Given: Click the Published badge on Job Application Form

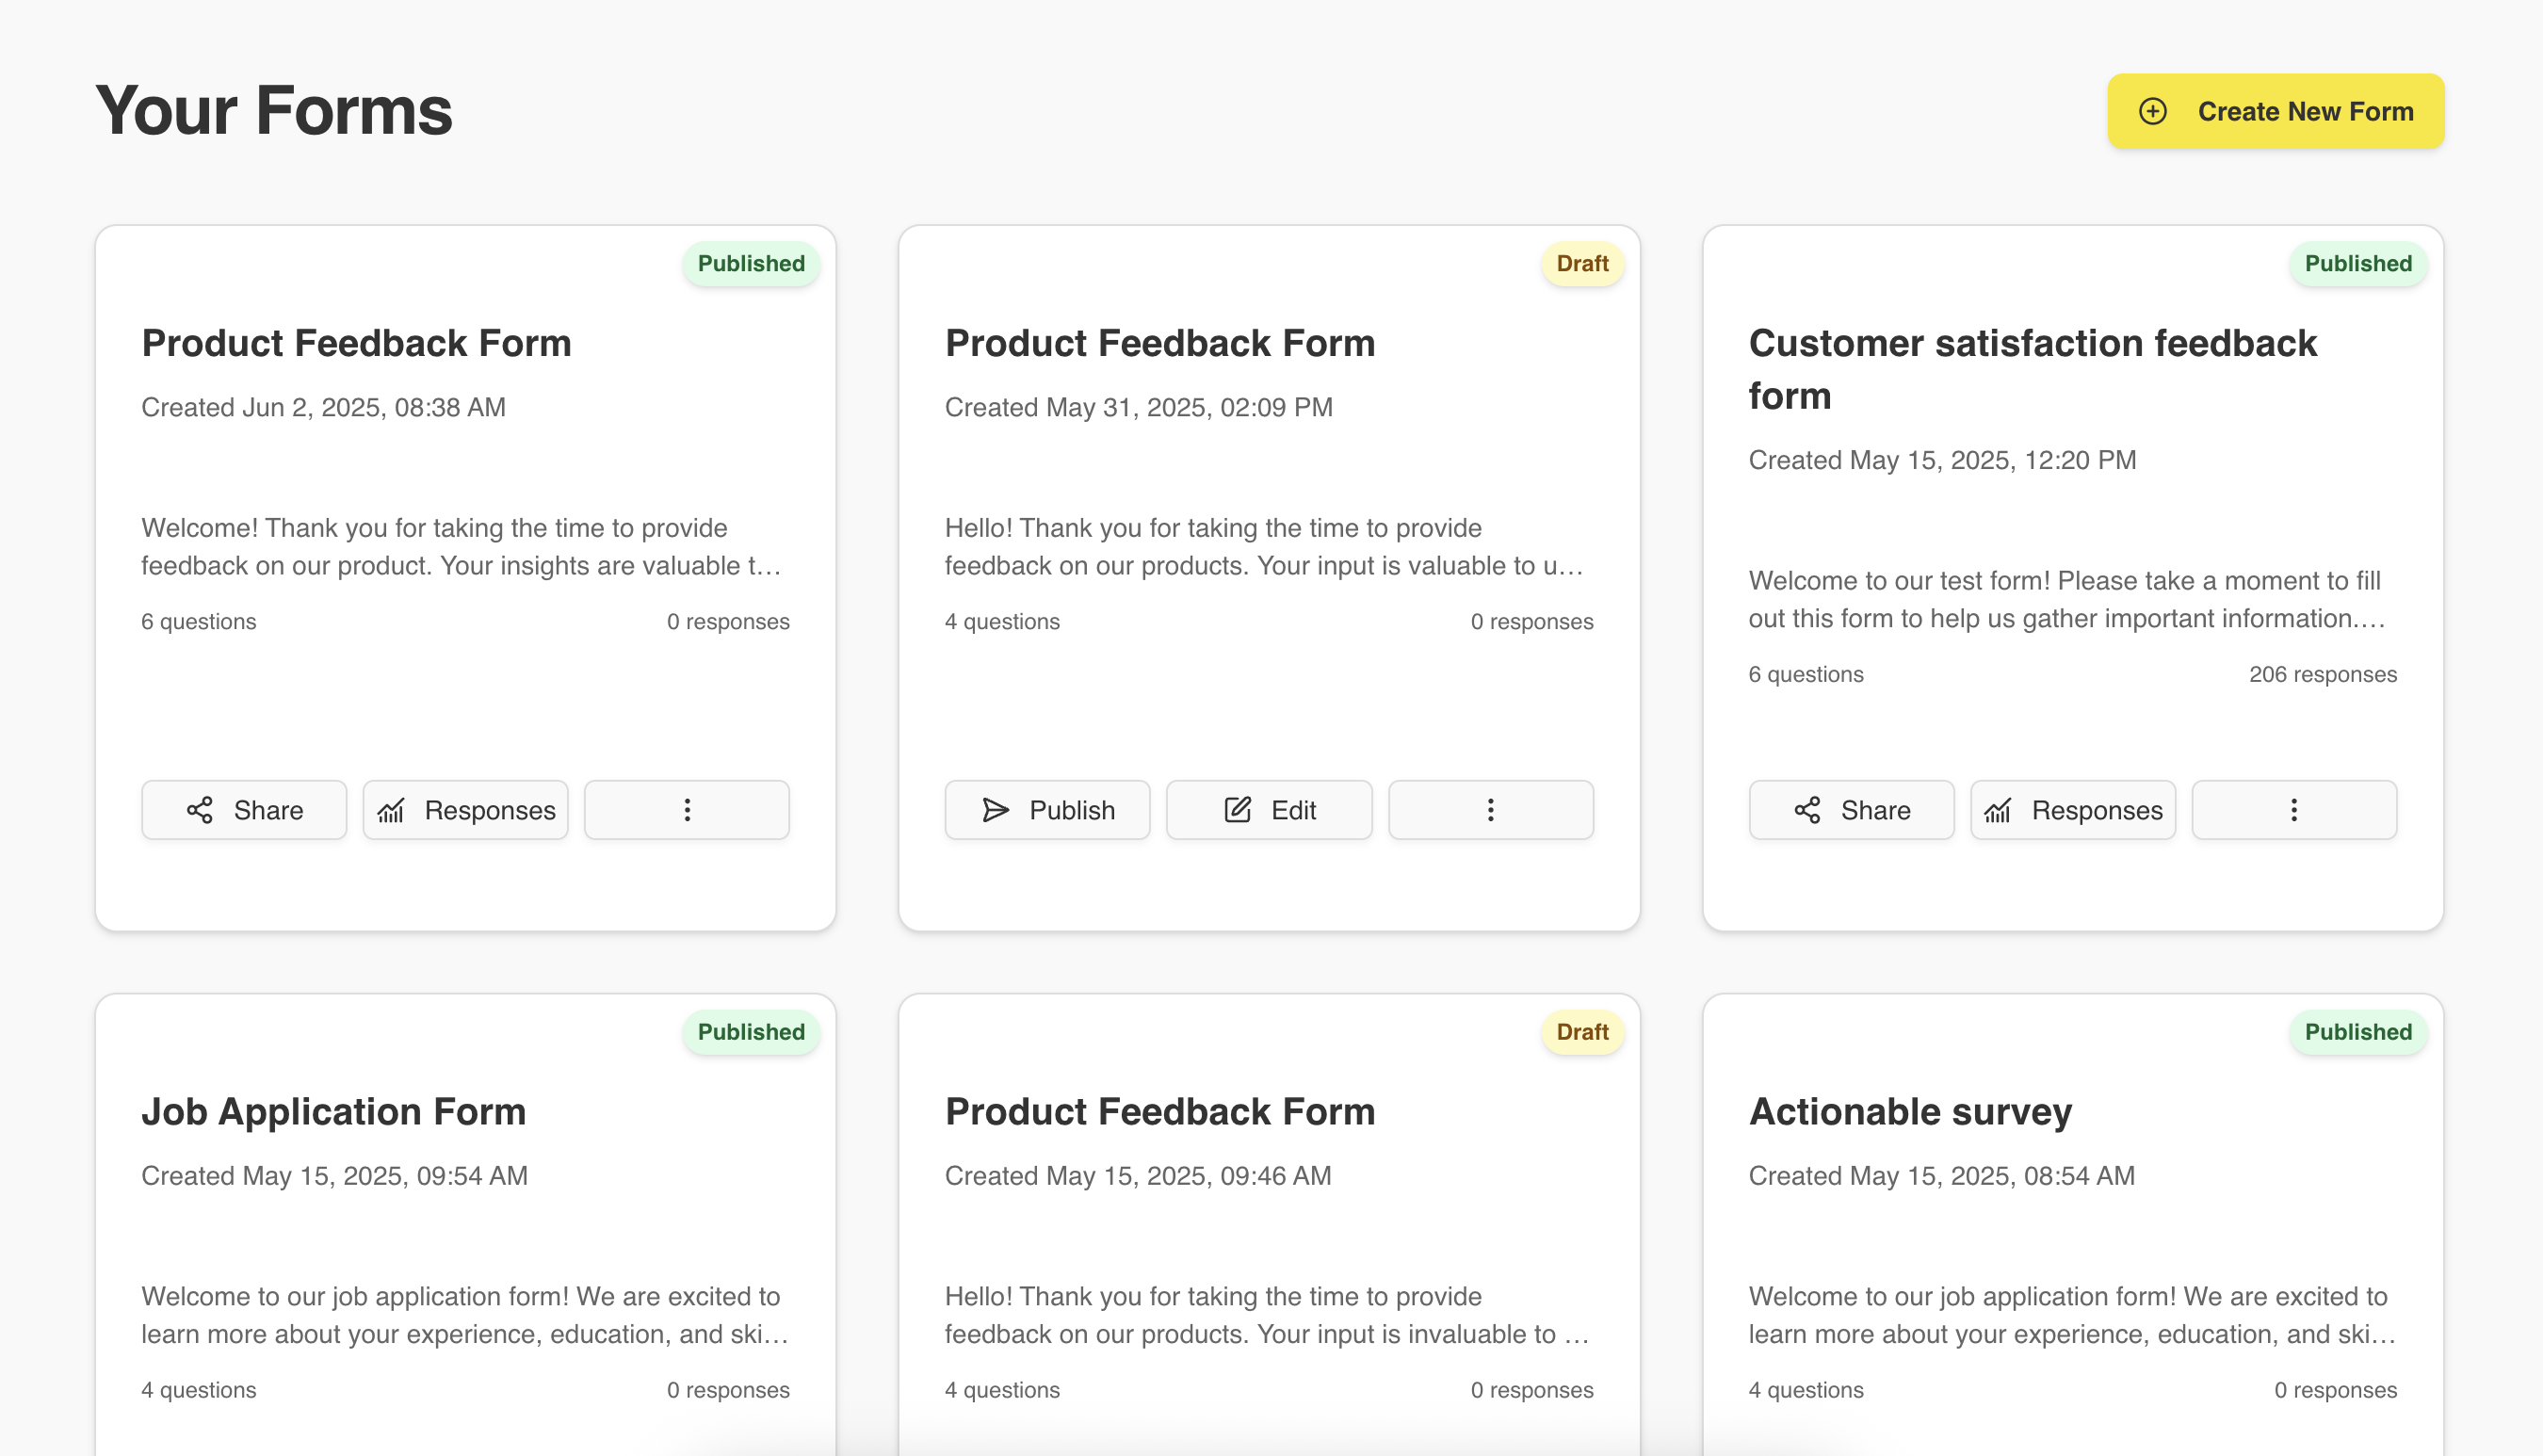Looking at the screenshot, I should click(751, 1032).
